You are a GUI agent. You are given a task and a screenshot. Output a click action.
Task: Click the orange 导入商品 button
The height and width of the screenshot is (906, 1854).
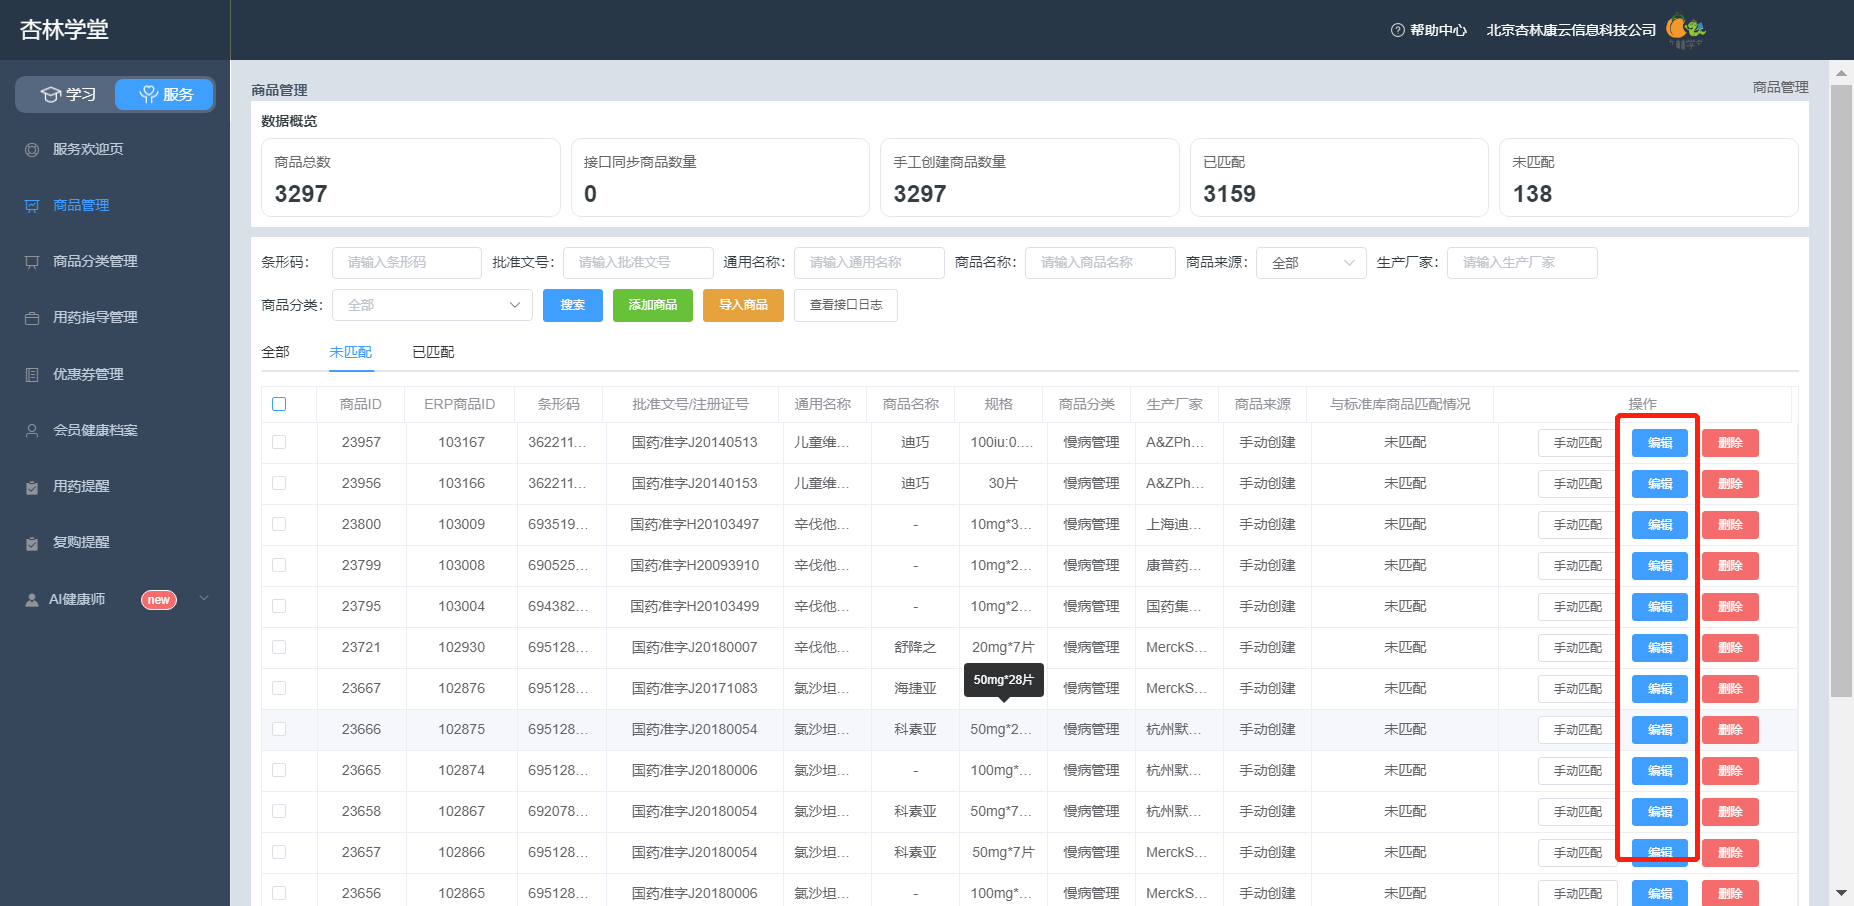coord(743,305)
